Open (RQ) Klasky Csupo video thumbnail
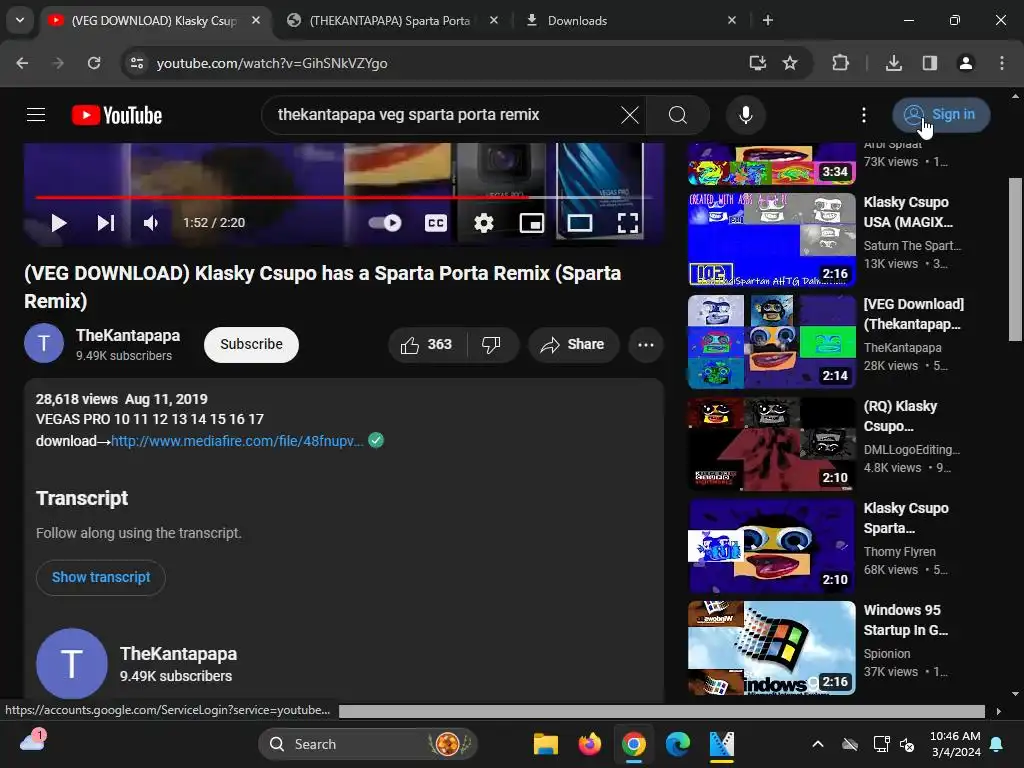The height and width of the screenshot is (768, 1024). click(772, 444)
